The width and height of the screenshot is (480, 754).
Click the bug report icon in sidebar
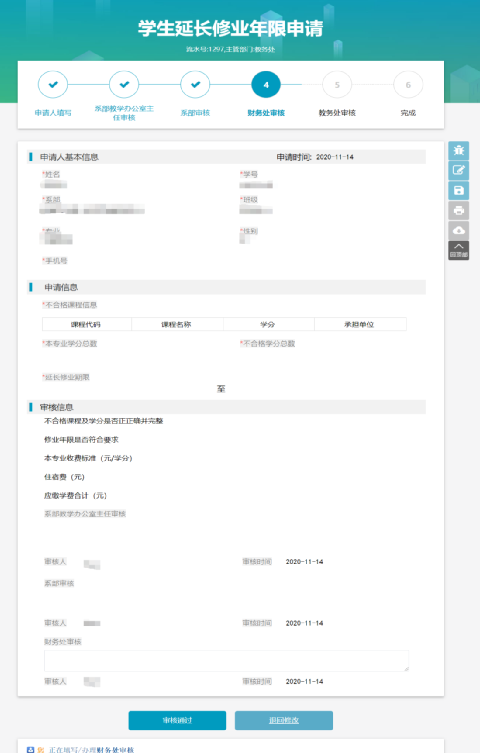pyautogui.click(x=458, y=151)
